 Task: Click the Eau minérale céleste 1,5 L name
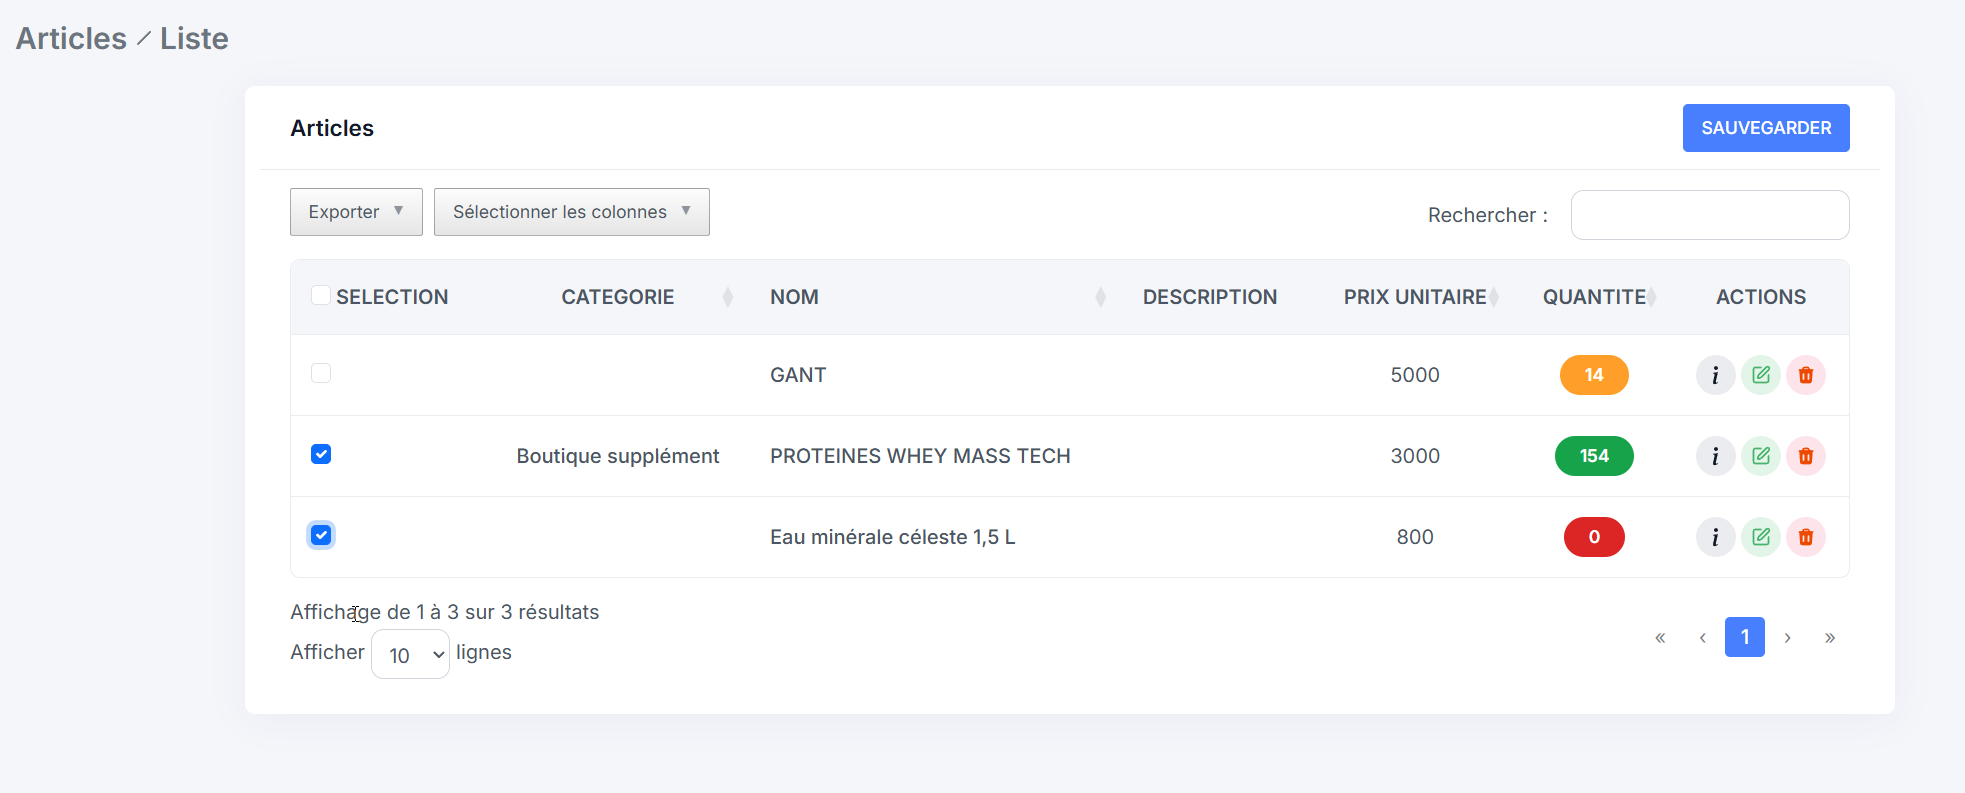893,537
